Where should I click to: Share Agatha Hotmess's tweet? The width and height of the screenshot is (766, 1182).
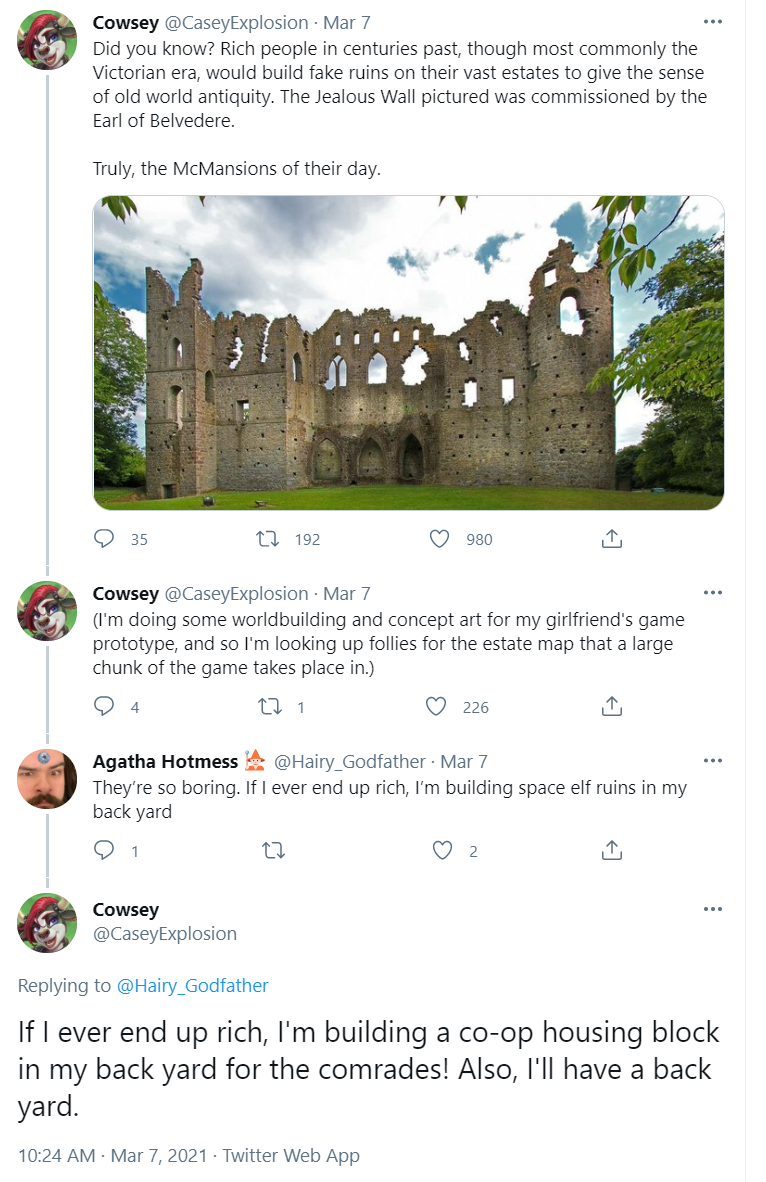[x=612, y=850]
